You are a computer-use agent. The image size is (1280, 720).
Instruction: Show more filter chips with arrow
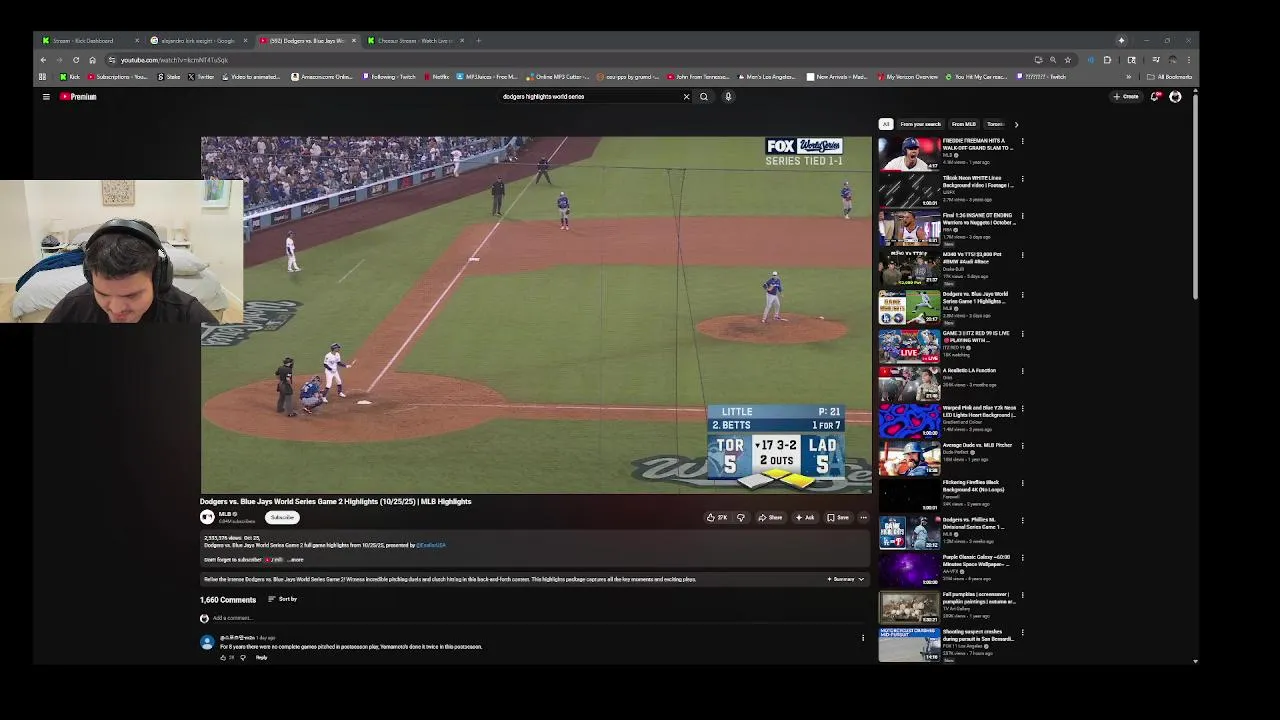pyautogui.click(x=1016, y=124)
